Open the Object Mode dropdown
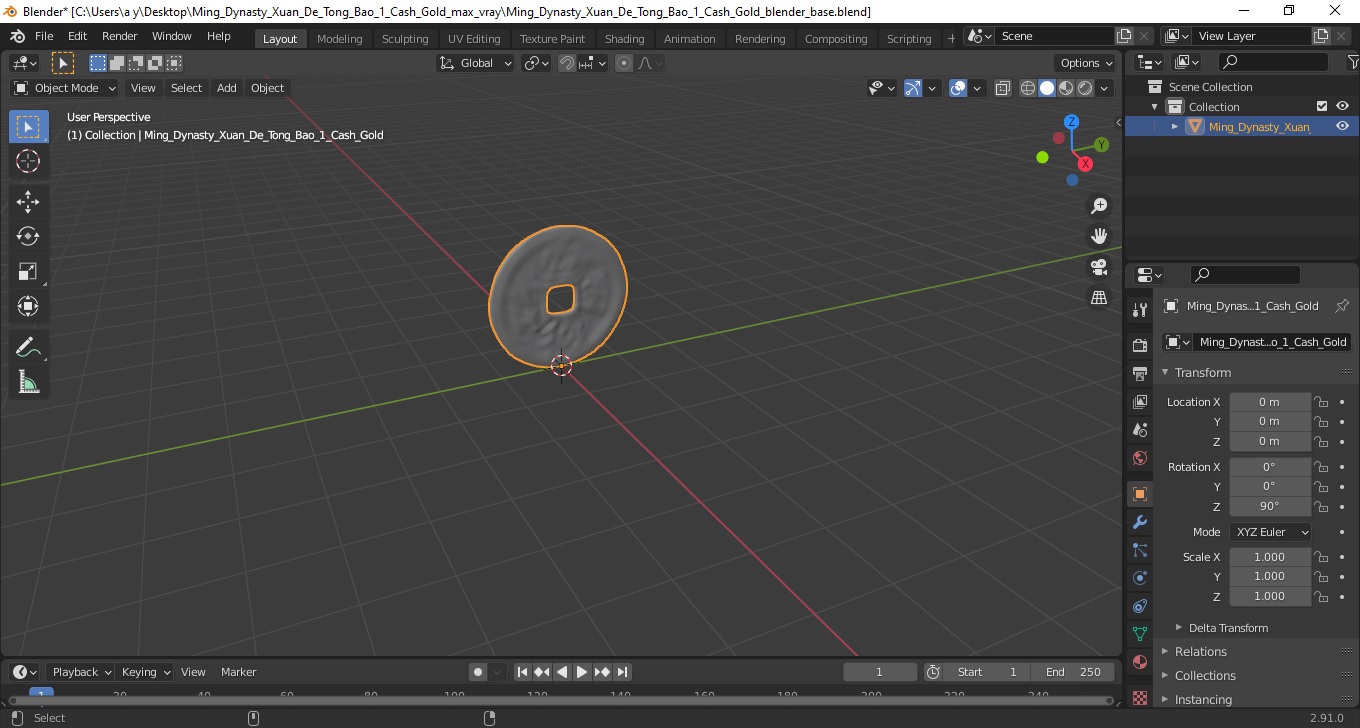The image size is (1360, 728). click(65, 88)
